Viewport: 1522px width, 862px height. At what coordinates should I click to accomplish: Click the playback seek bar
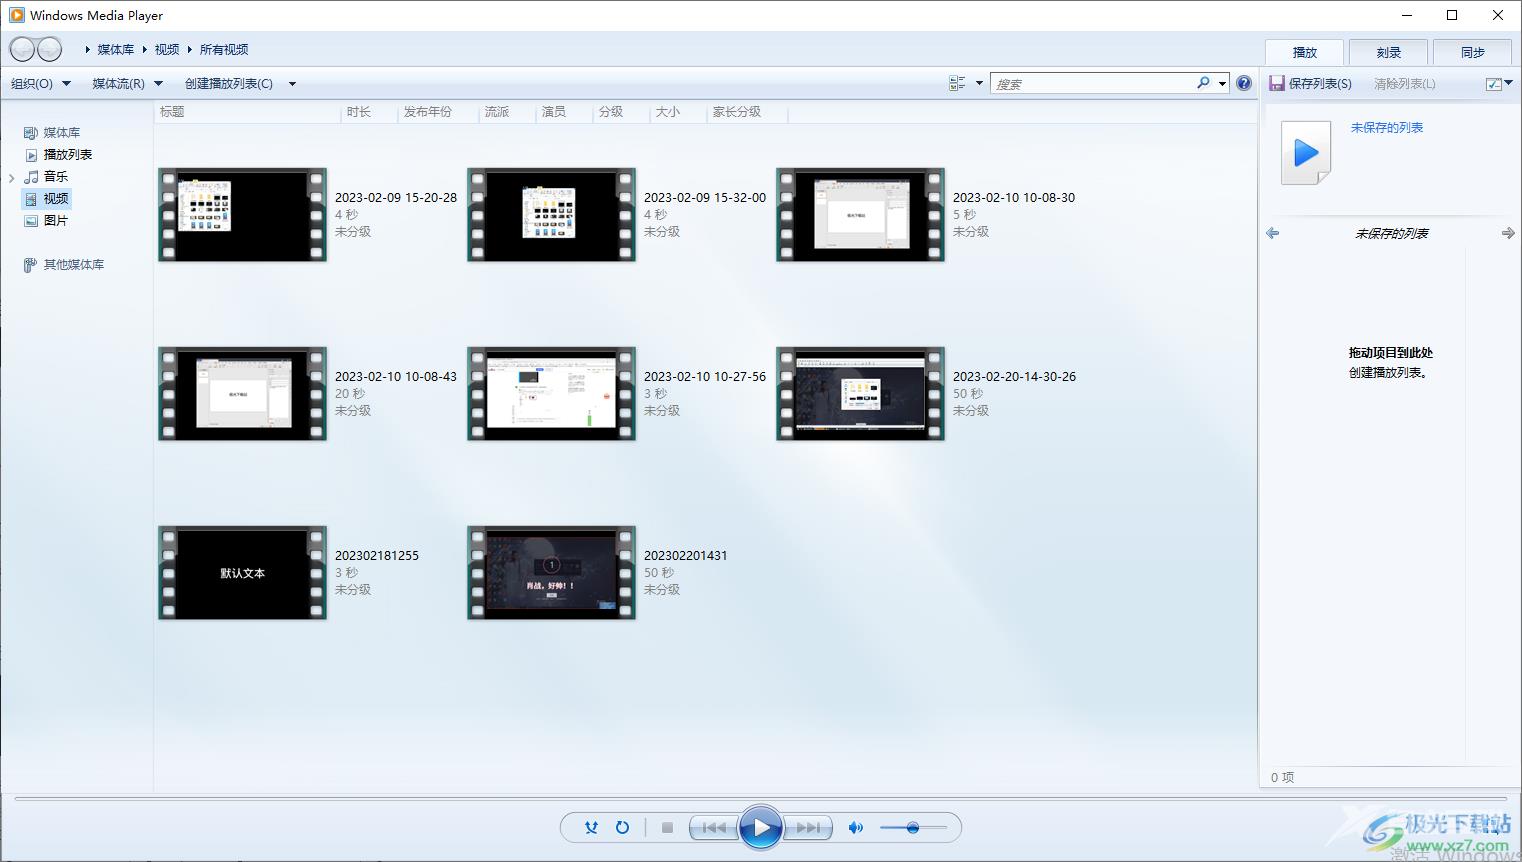click(x=761, y=799)
